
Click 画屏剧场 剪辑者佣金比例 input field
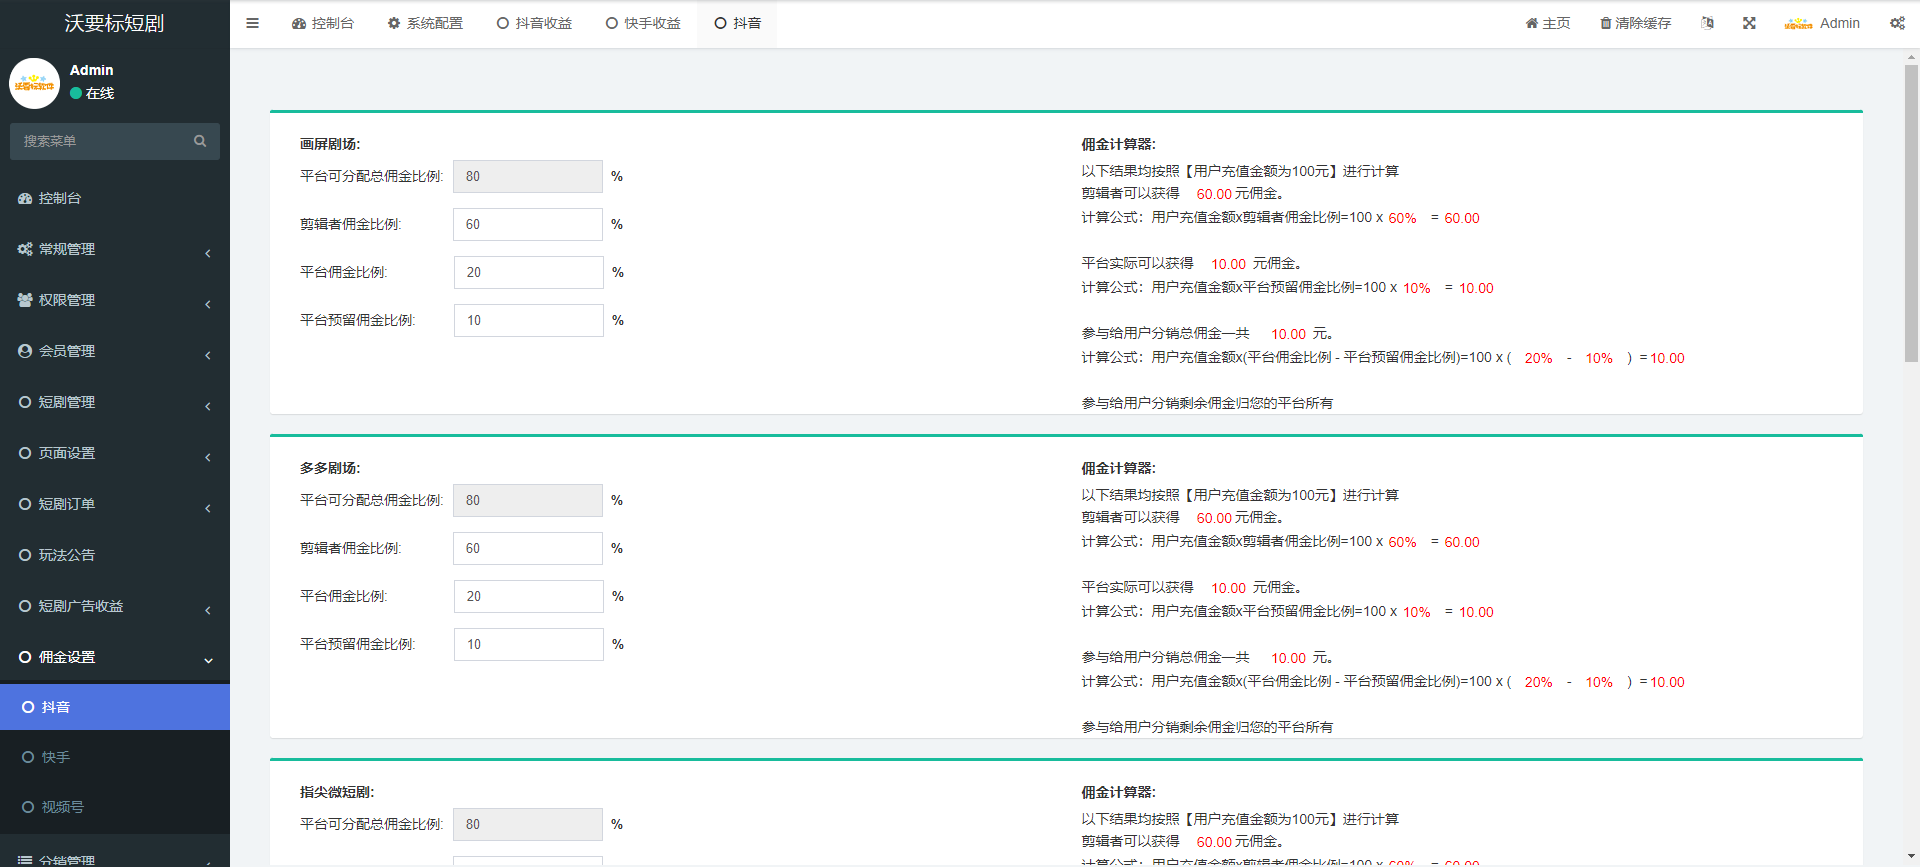[x=527, y=224]
